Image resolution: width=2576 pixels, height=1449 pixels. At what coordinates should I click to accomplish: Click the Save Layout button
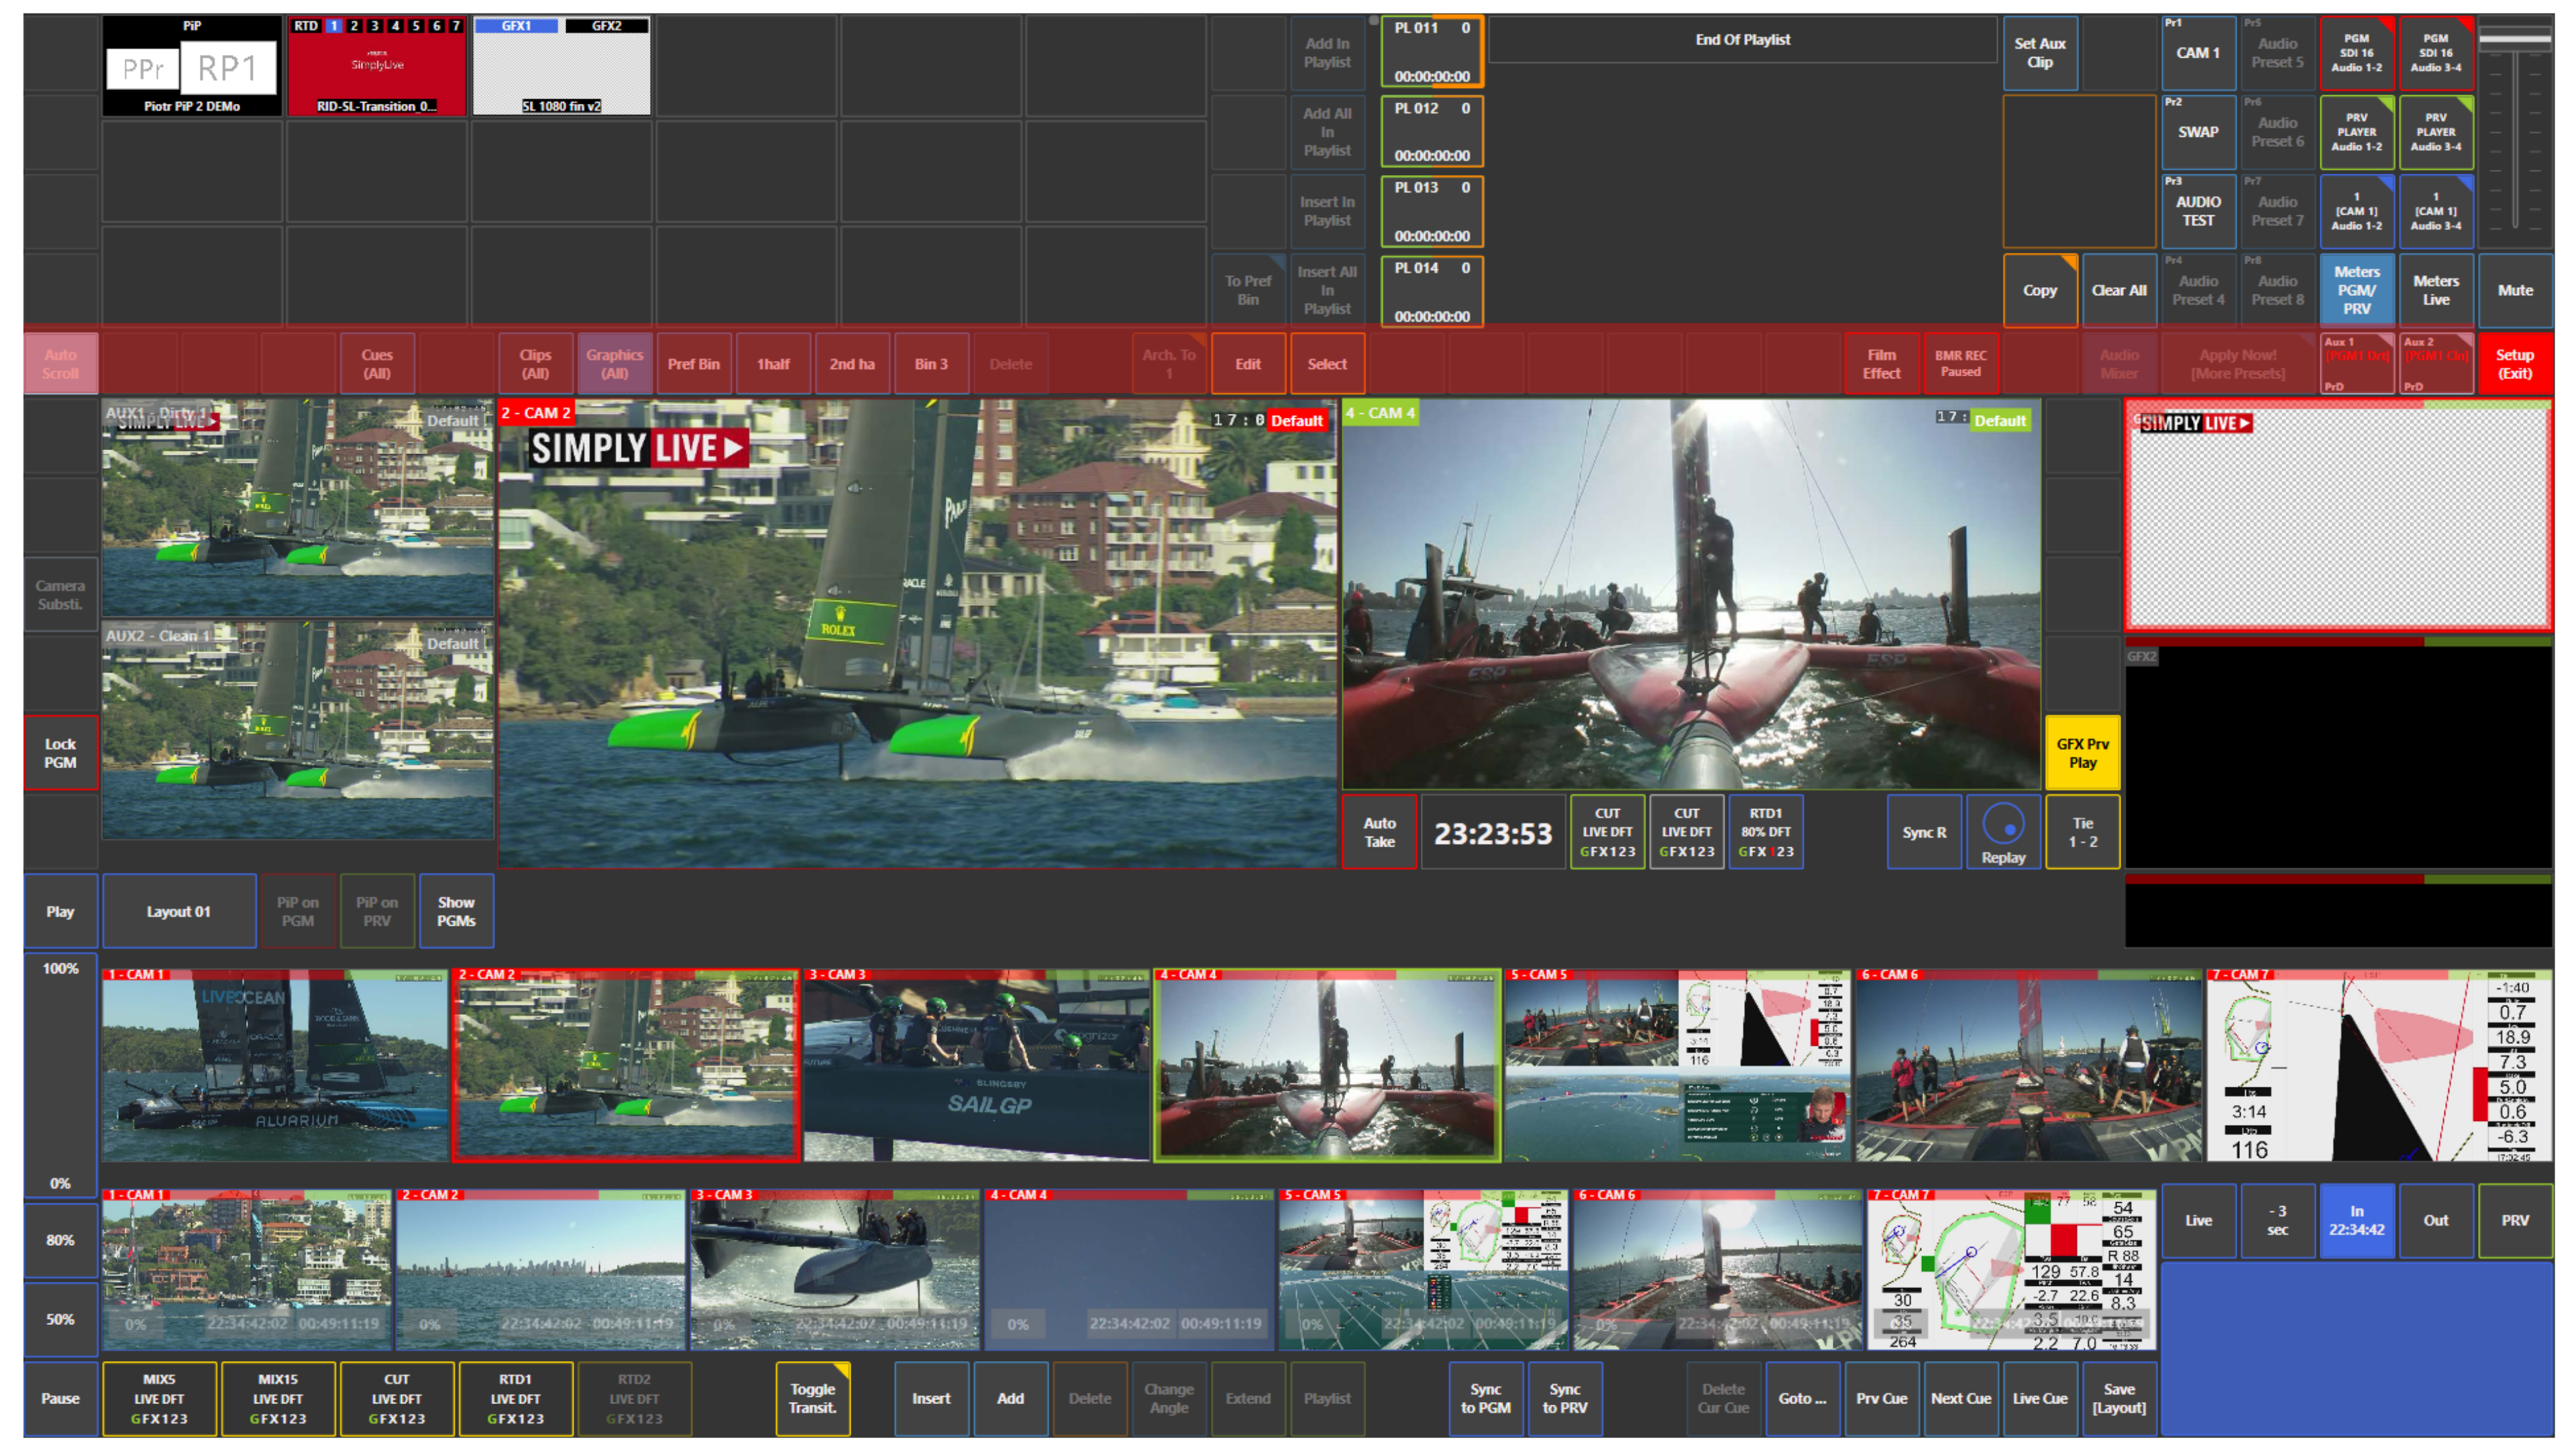pyautogui.click(x=2119, y=1398)
